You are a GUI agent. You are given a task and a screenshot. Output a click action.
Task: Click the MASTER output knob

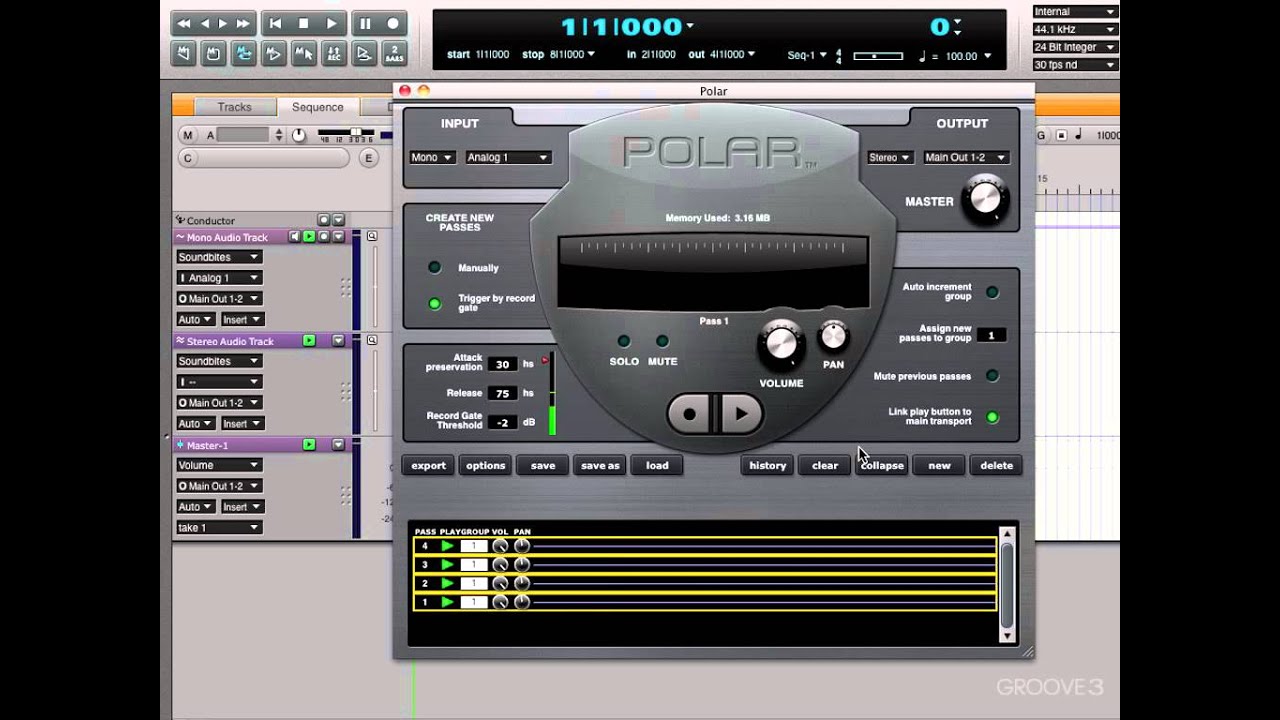coord(985,199)
